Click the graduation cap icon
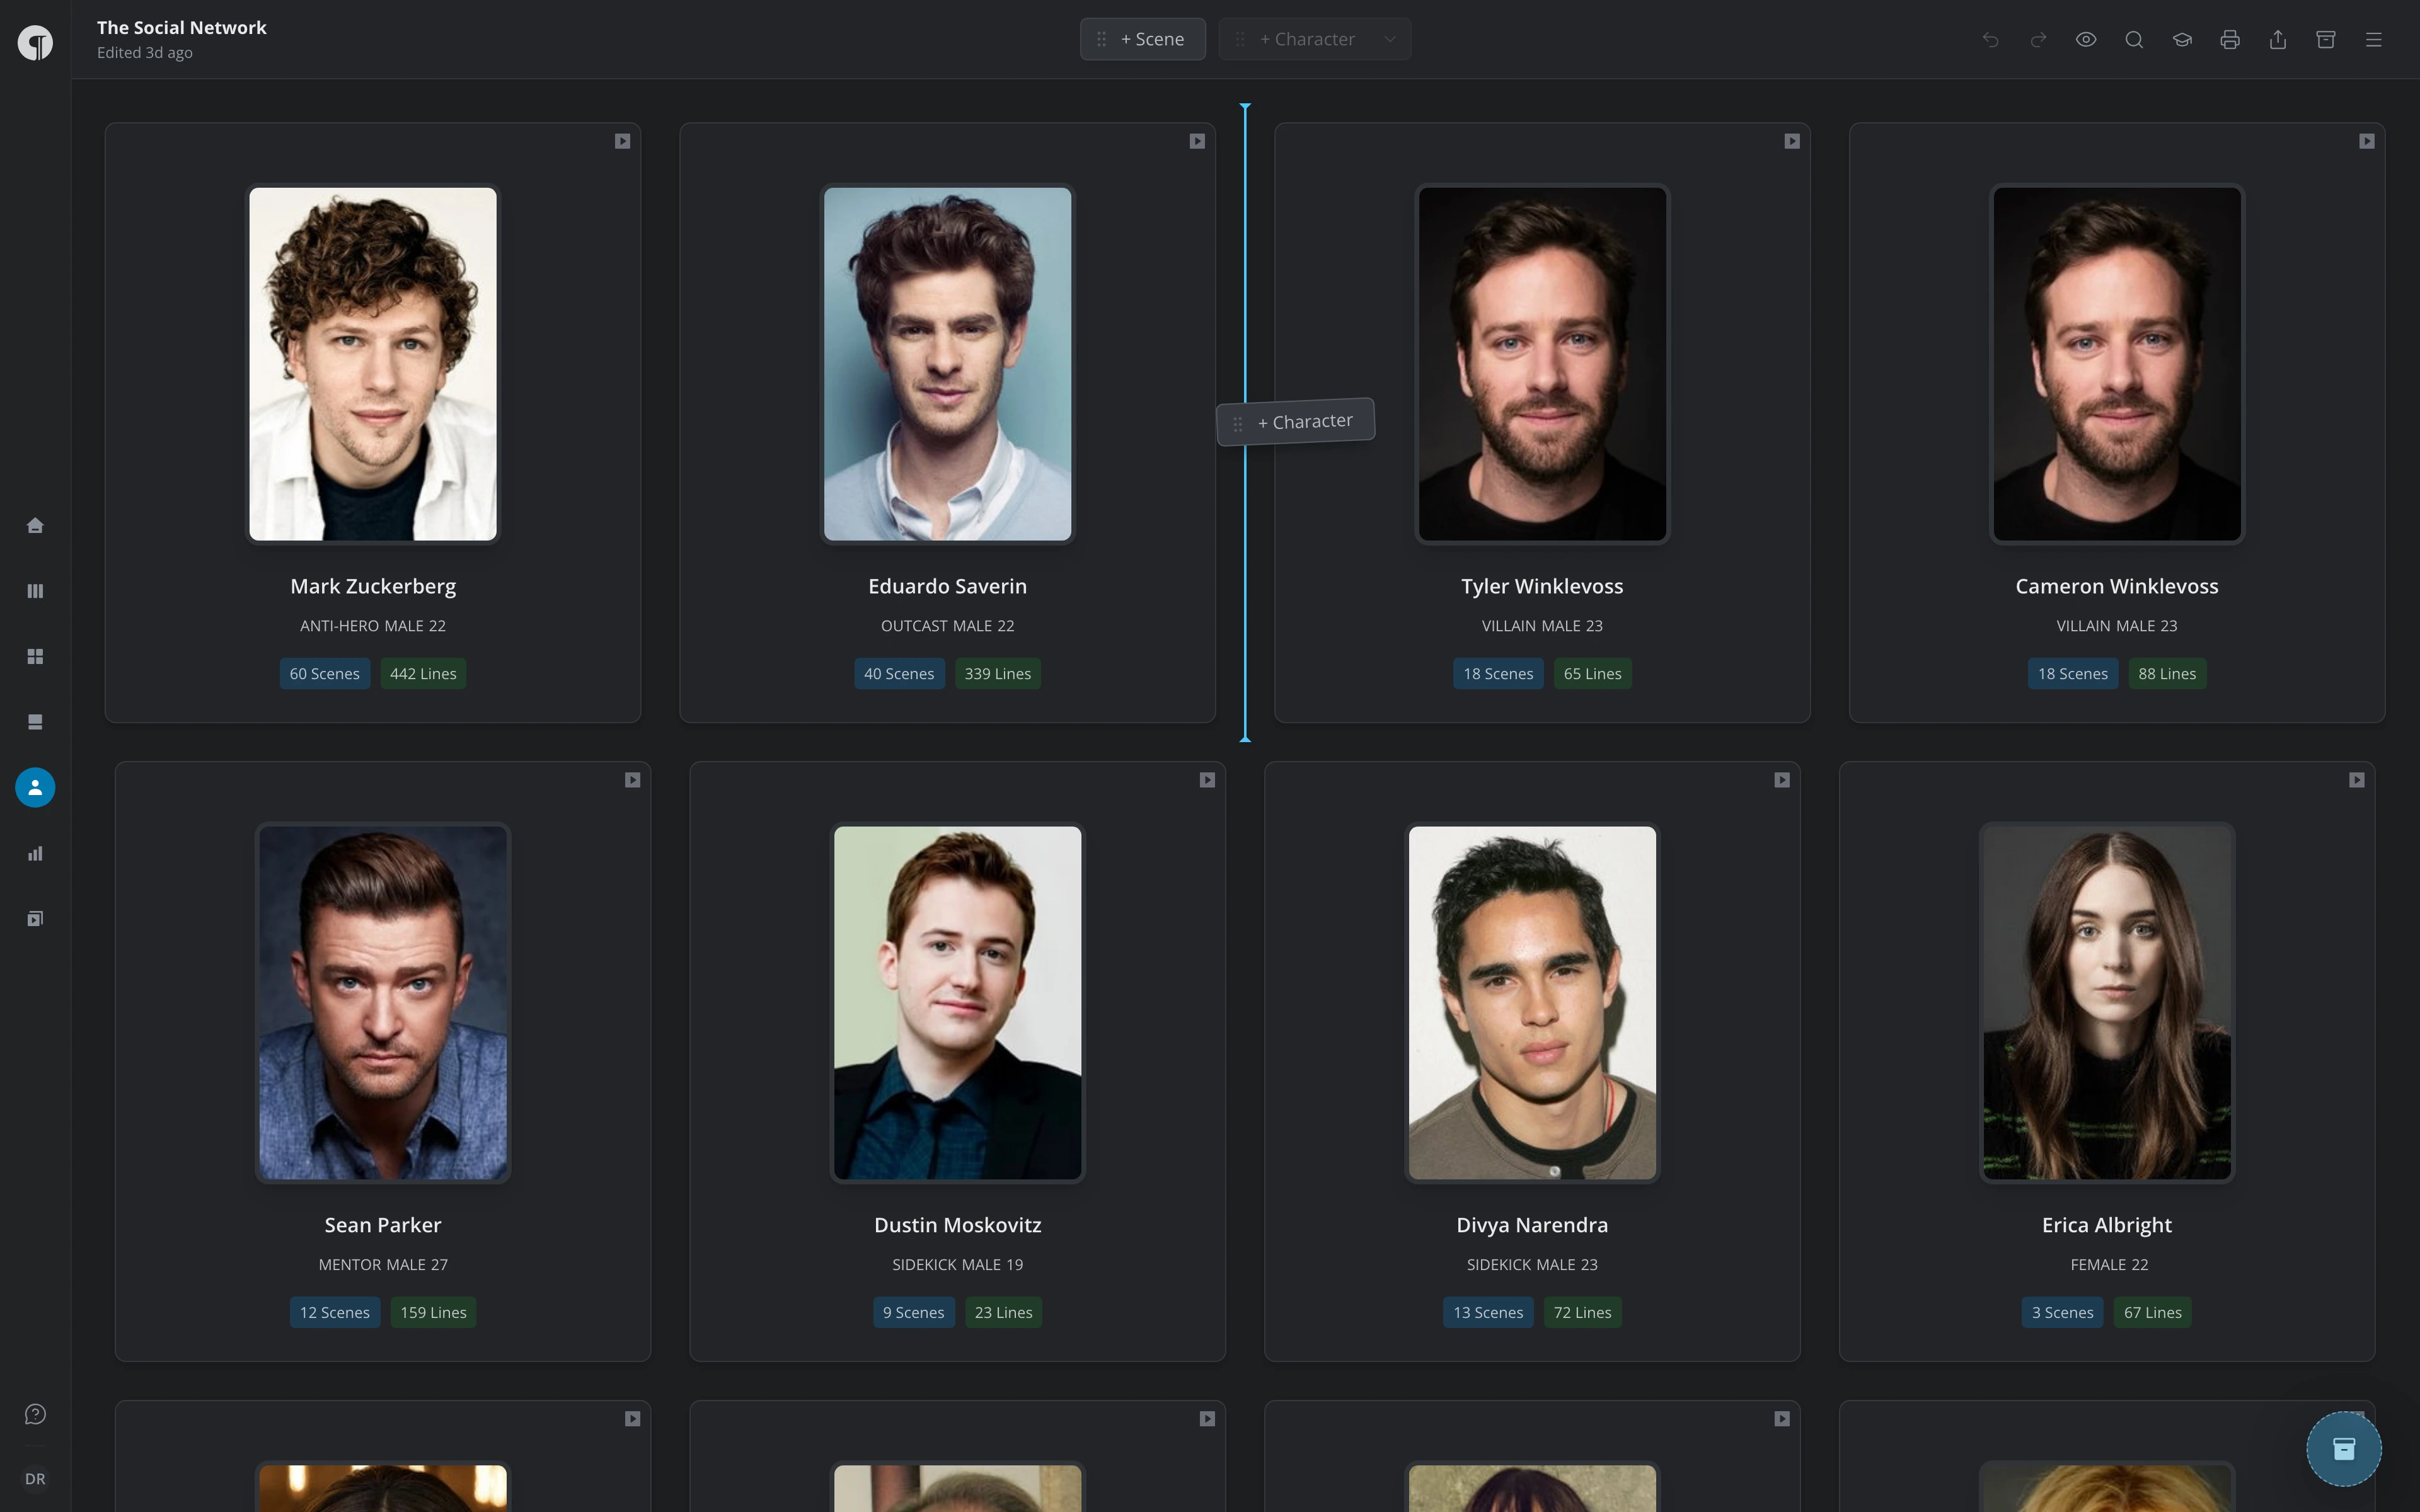2420x1512 pixels. tap(2182, 39)
